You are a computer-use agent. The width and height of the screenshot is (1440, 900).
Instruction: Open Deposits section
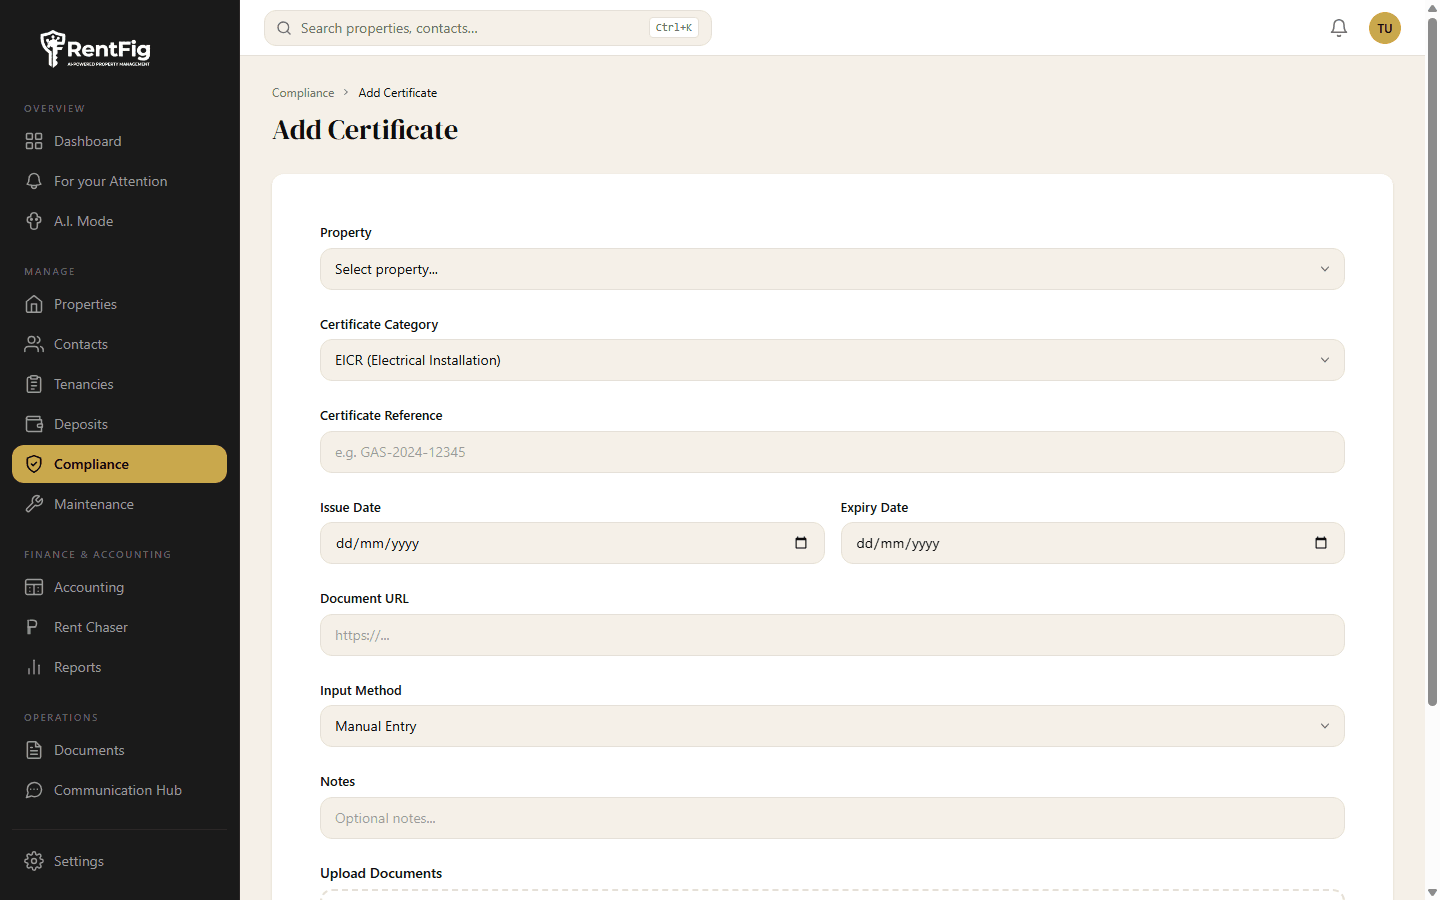point(119,424)
